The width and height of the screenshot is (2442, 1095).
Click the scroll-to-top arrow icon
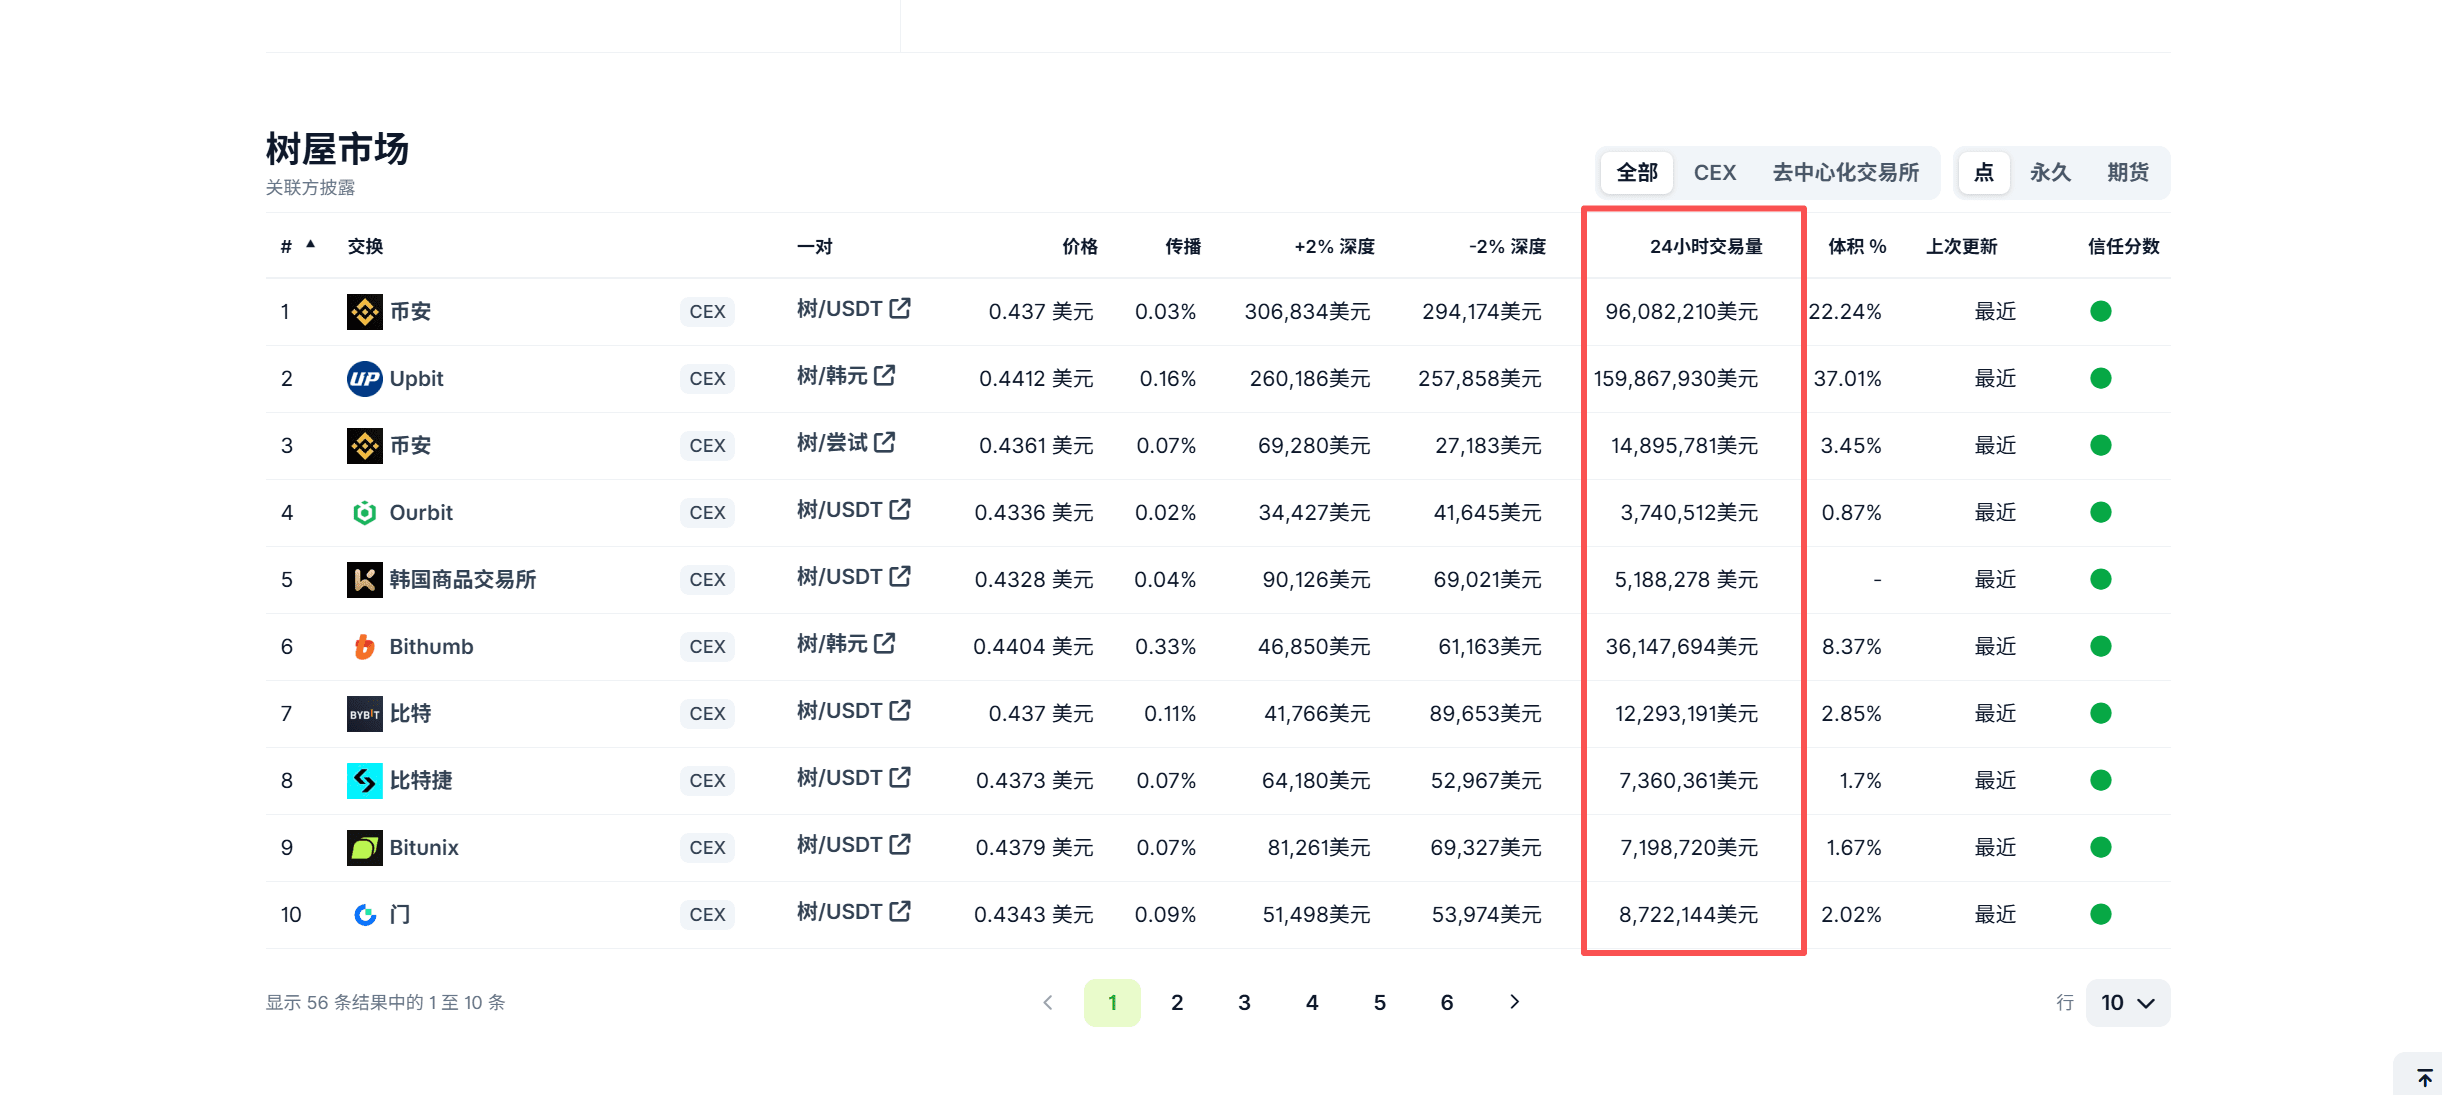pyautogui.click(x=2424, y=1077)
